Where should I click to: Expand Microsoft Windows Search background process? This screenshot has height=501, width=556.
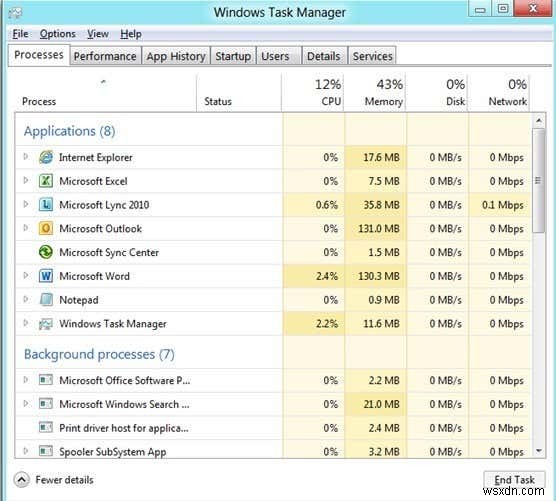coord(26,403)
